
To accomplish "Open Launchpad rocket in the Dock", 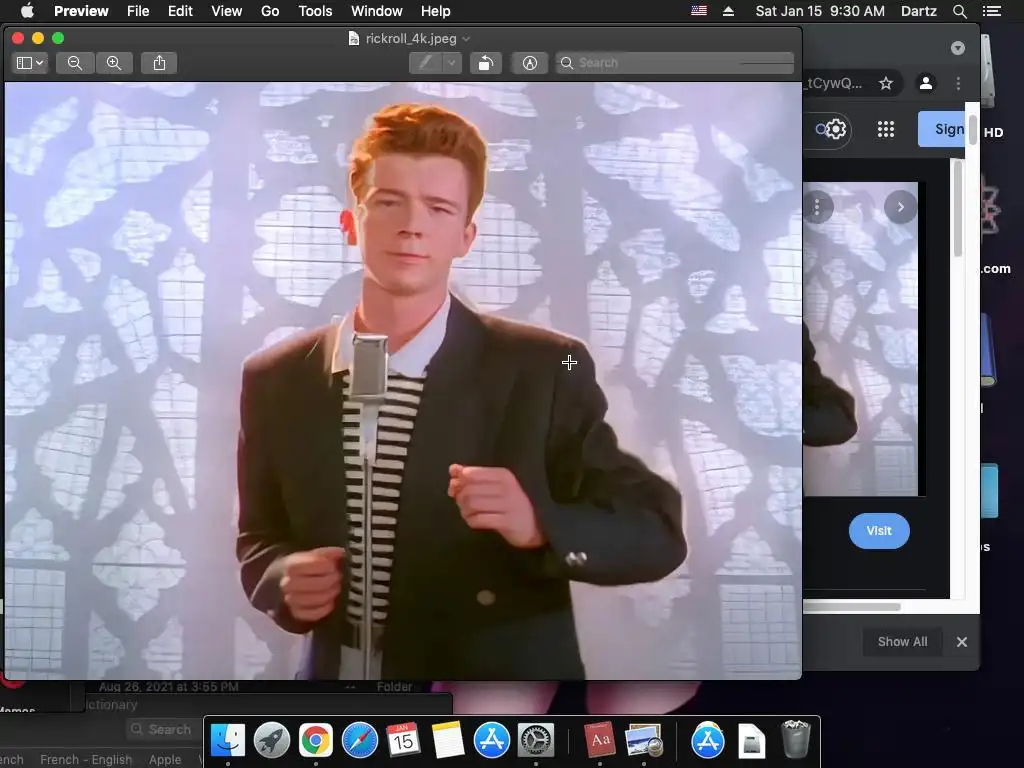I will (x=272, y=741).
